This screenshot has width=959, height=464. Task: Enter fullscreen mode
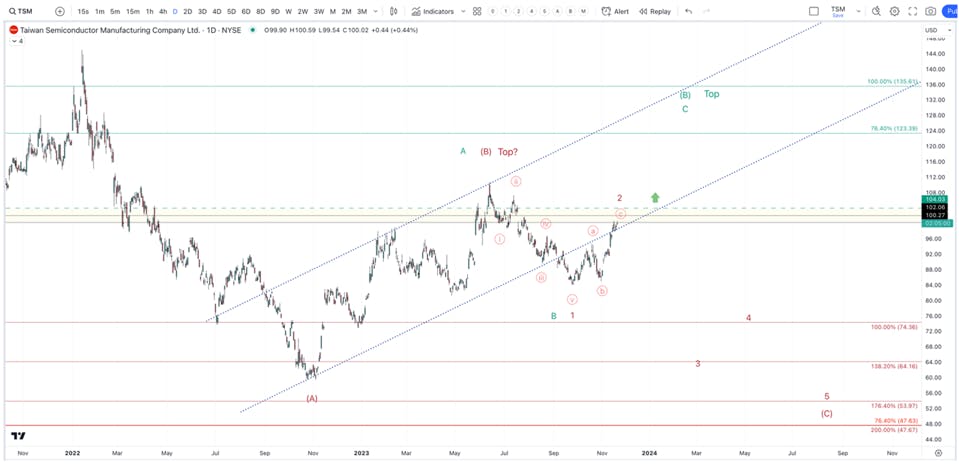coord(913,11)
